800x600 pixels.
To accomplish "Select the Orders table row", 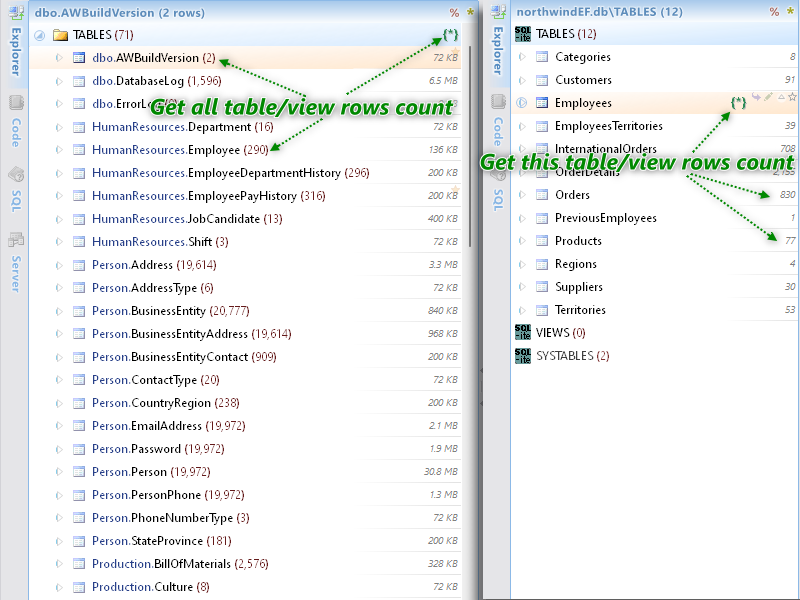I will click(x=655, y=195).
